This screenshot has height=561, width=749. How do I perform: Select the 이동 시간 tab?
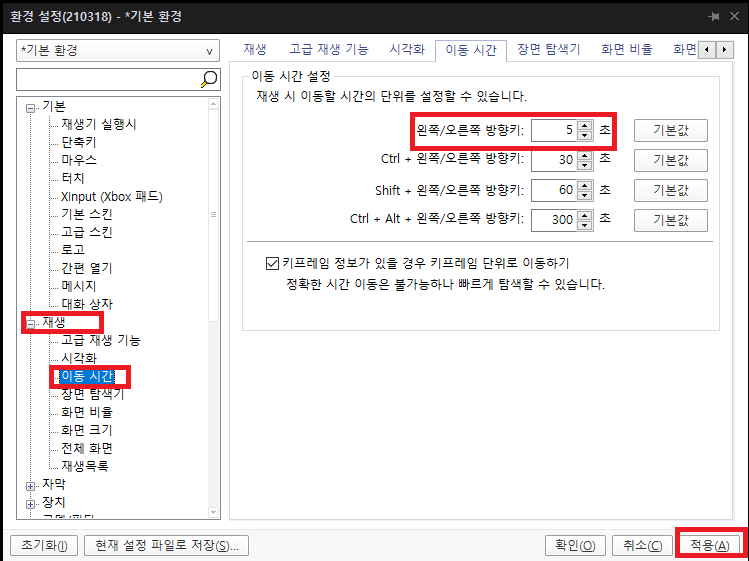click(471, 51)
